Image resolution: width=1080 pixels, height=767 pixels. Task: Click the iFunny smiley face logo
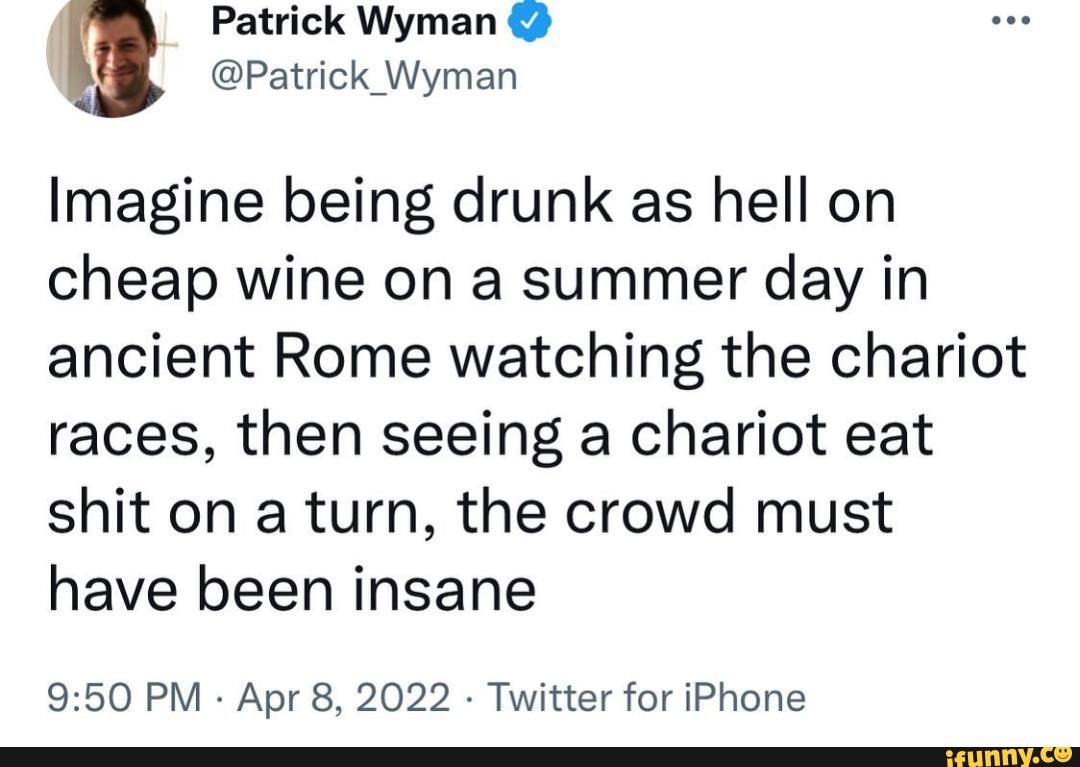(1062, 755)
